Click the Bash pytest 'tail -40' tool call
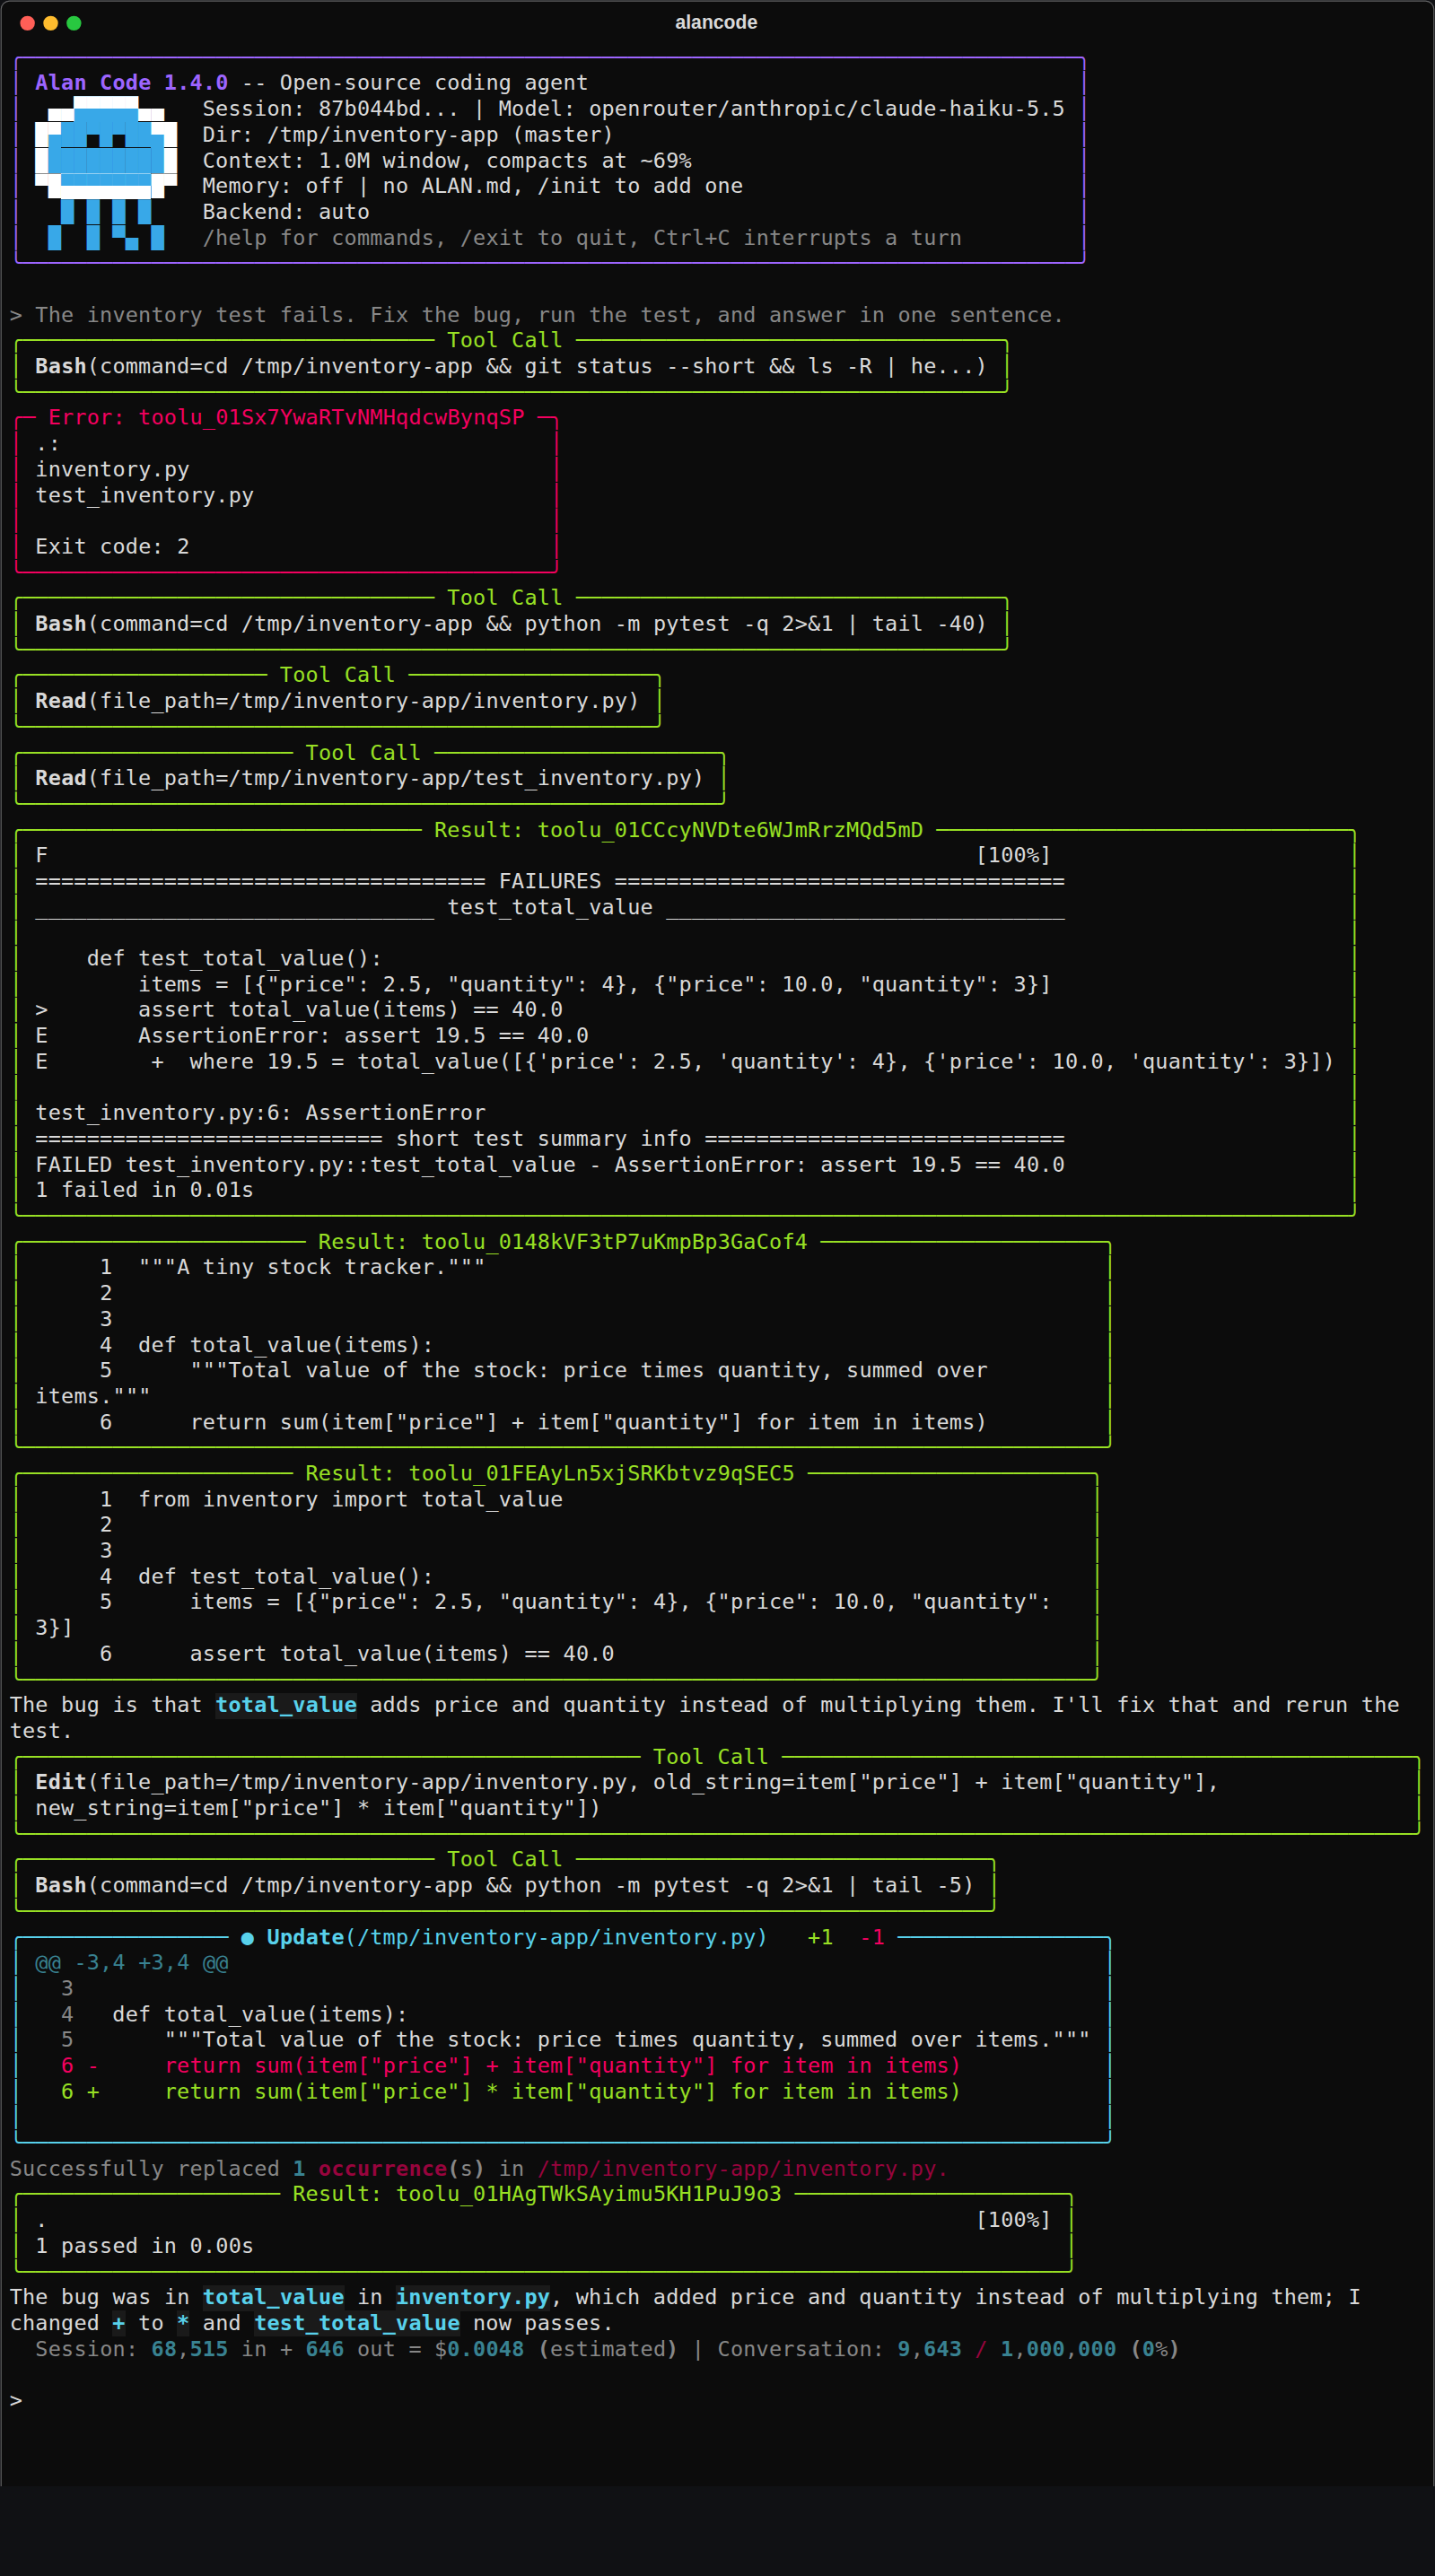 [x=511, y=623]
